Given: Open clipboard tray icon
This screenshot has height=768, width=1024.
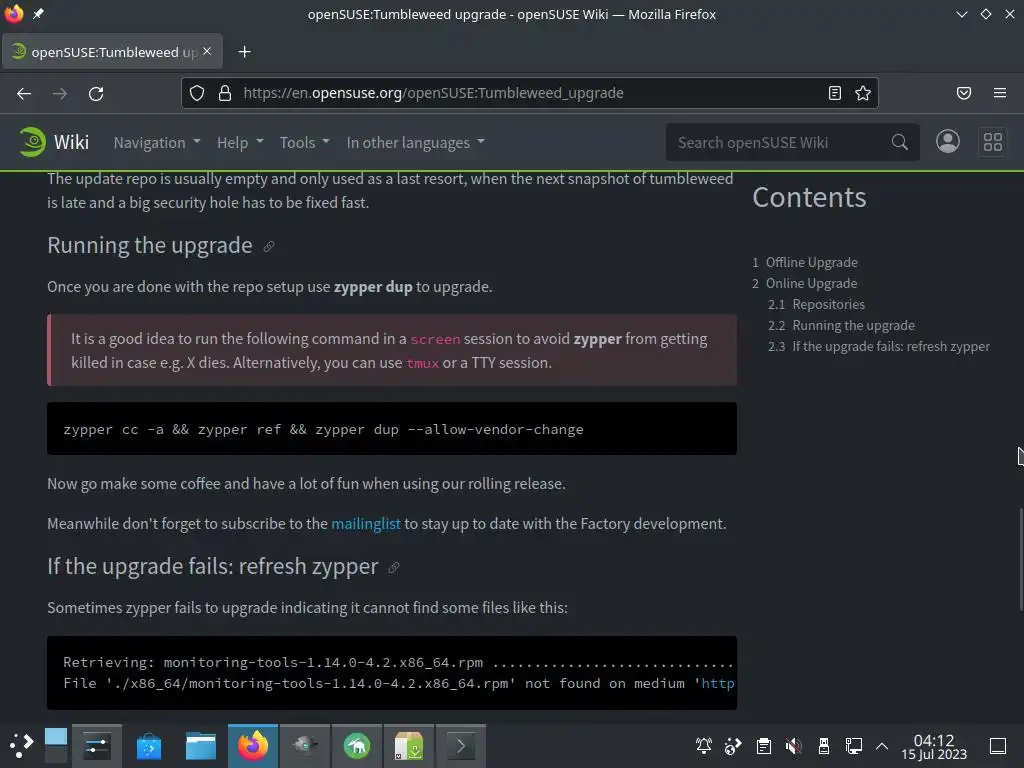Looking at the screenshot, I should coord(763,746).
